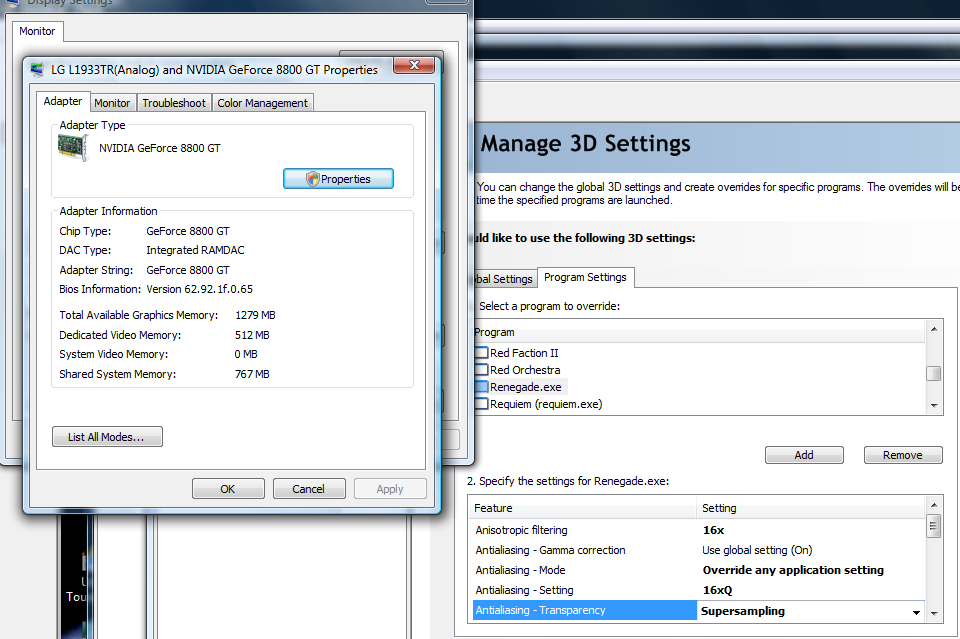Click the graphics adapter card icon
Viewport: 960px width, 639px height.
(x=74, y=149)
